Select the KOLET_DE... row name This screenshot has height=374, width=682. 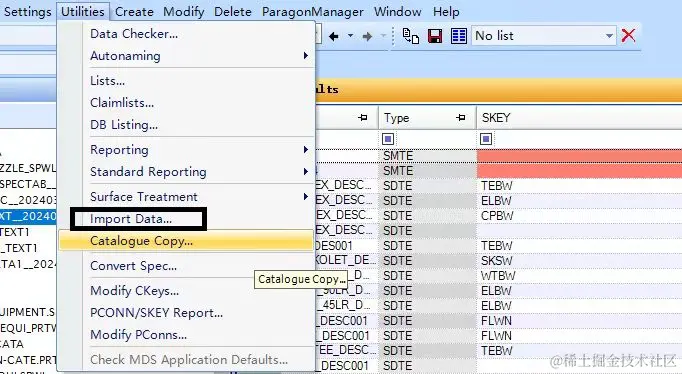(345, 260)
